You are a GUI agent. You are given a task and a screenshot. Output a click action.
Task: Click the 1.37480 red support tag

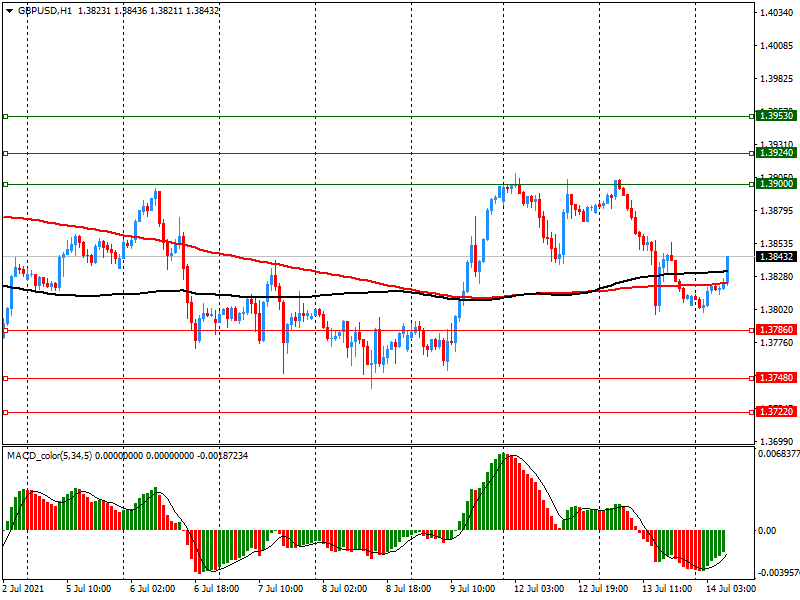click(x=776, y=378)
